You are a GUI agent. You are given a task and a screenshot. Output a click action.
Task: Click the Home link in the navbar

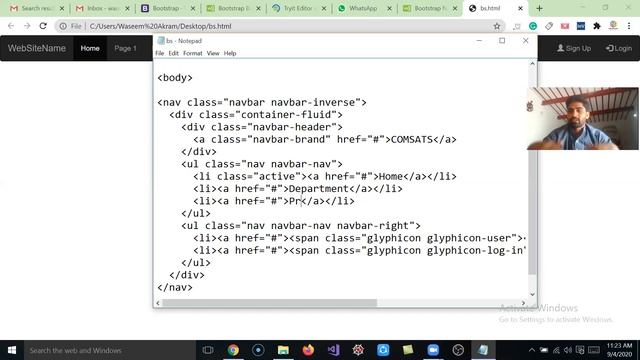pyautogui.click(x=90, y=48)
